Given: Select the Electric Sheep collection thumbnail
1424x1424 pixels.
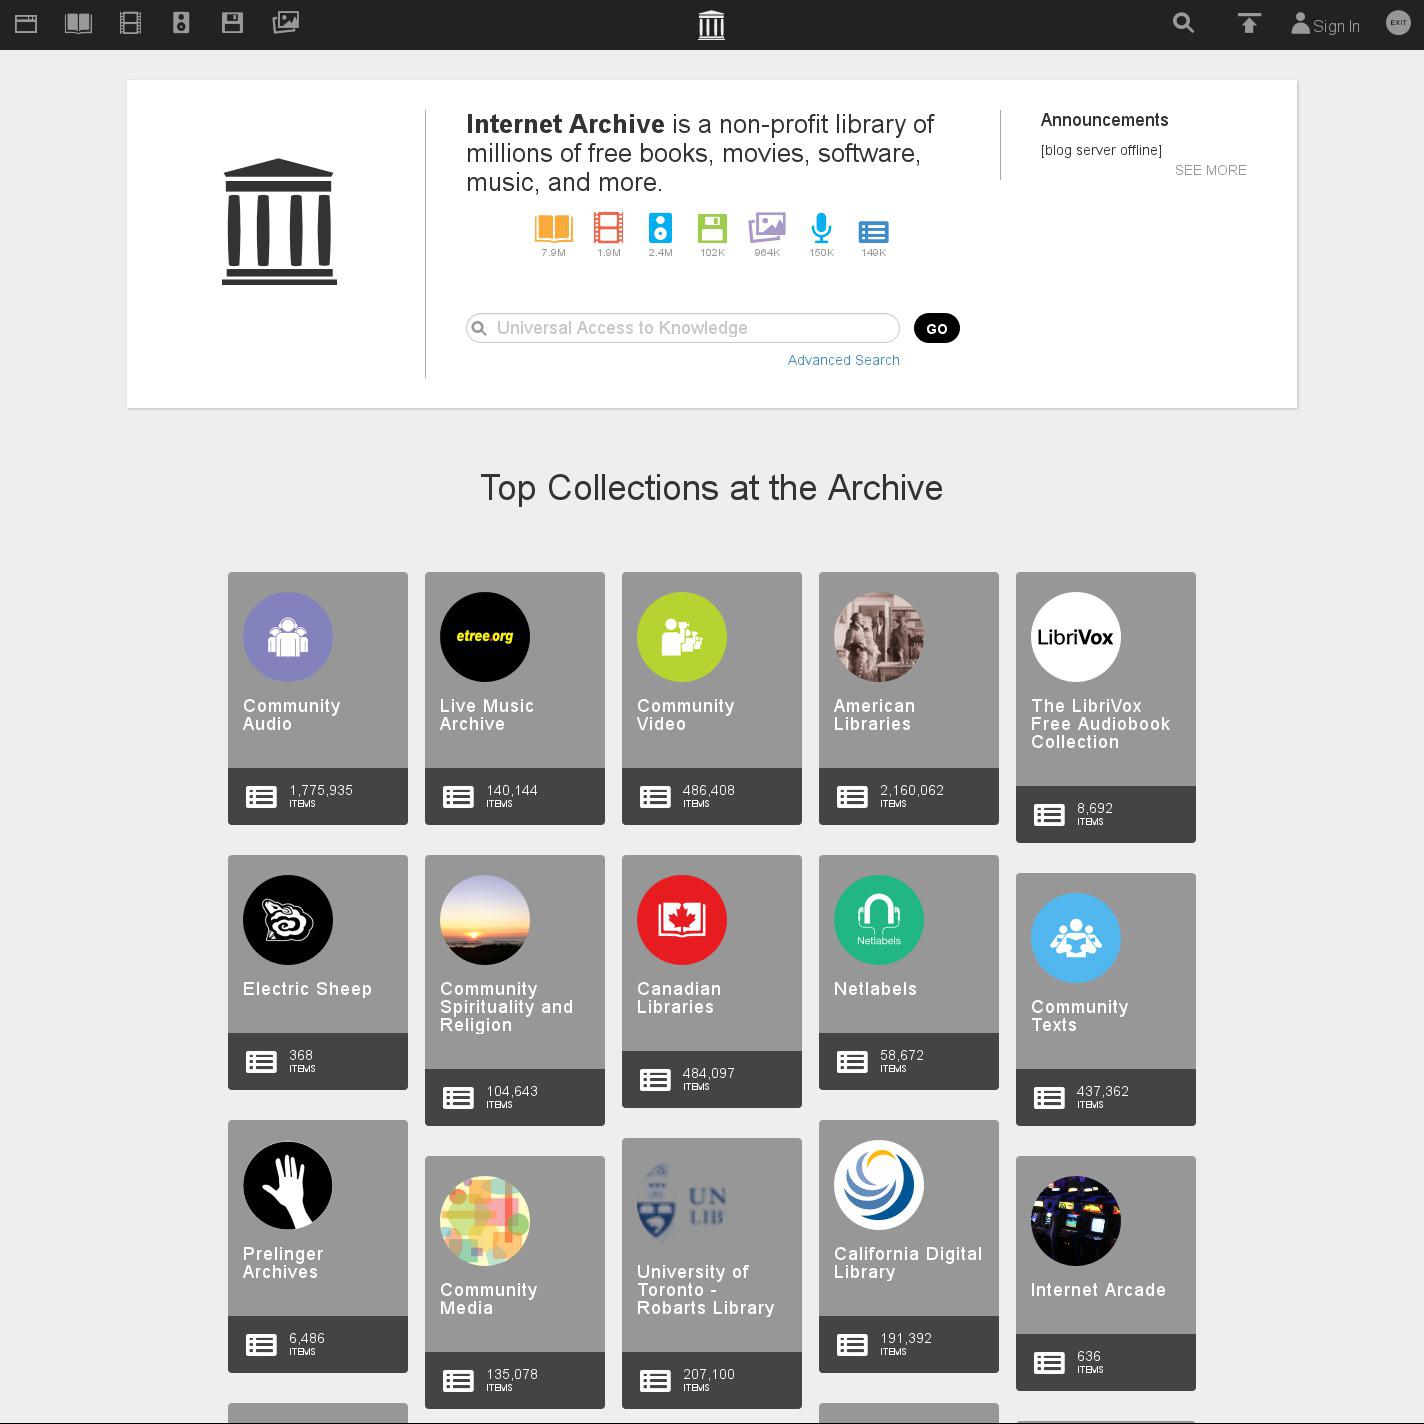Looking at the screenshot, I should pyautogui.click(x=288, y=920).
